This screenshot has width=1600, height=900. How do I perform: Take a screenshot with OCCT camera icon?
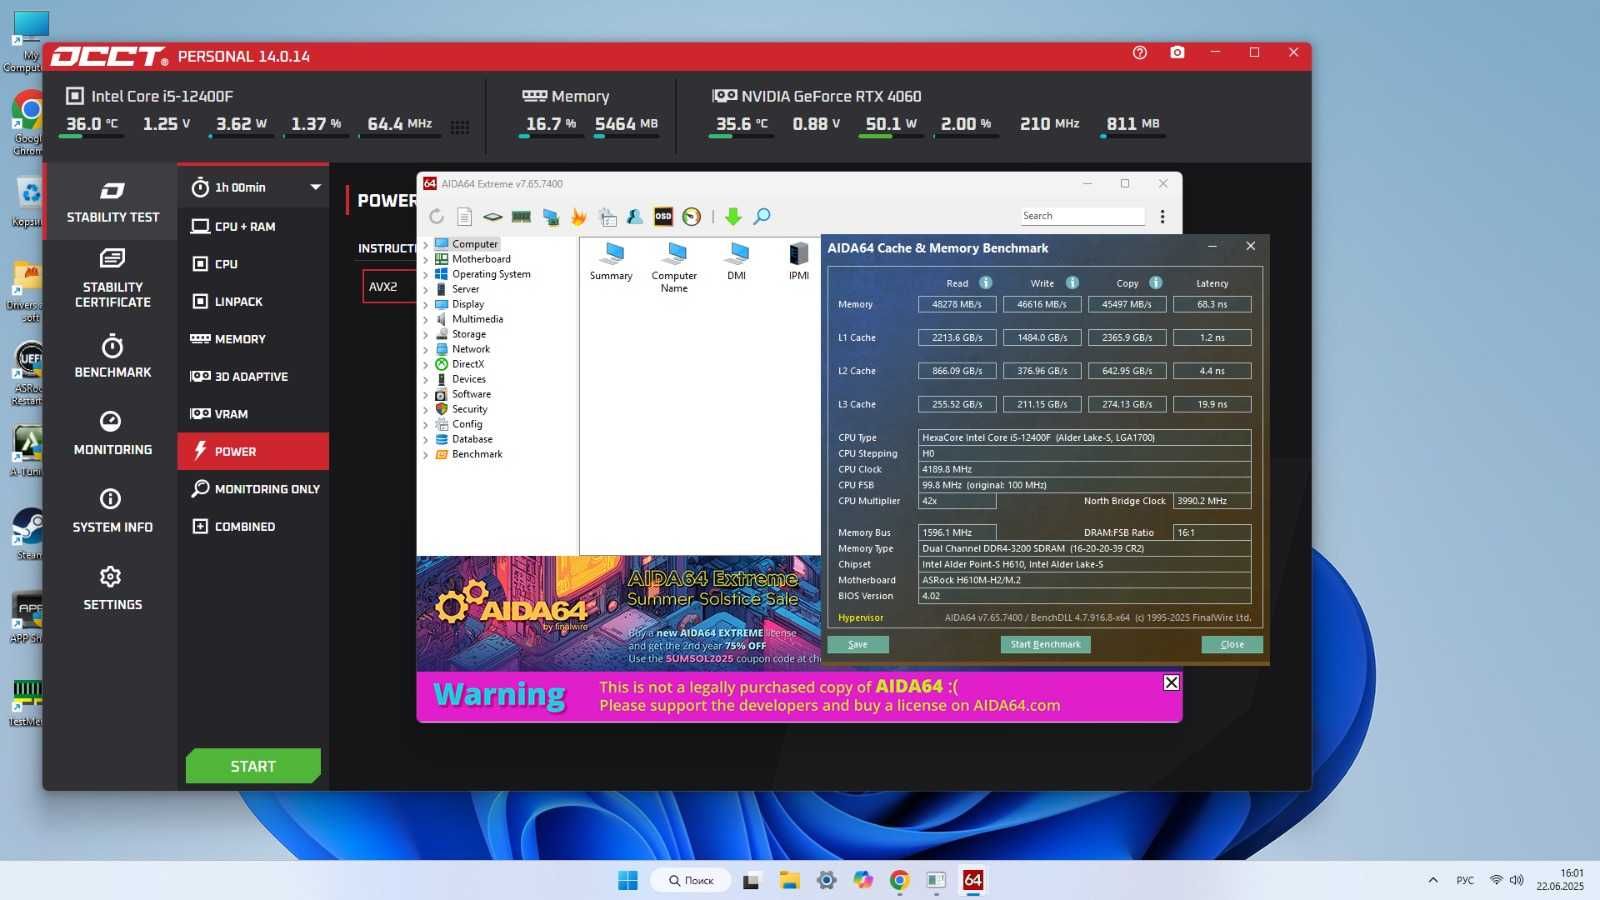1177,53
